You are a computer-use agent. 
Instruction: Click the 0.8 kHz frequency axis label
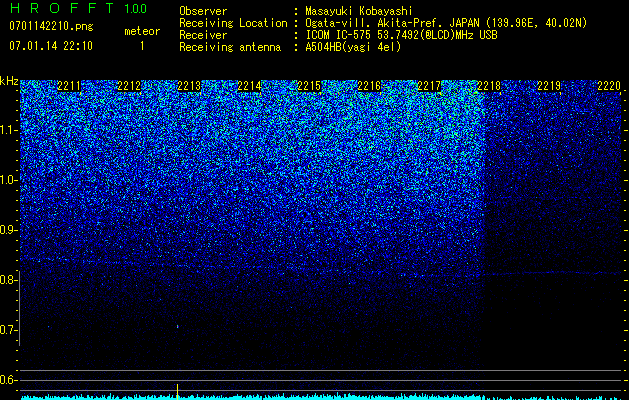pos(8,280)
